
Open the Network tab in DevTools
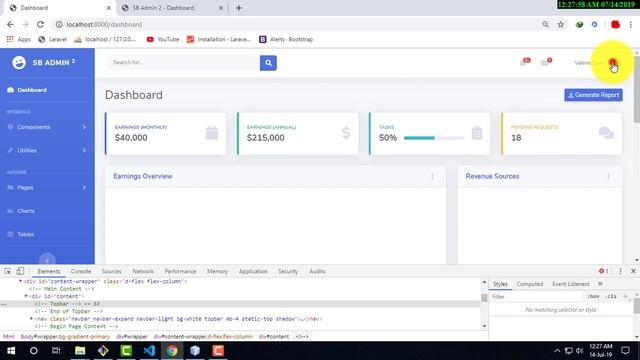point(143,271)
